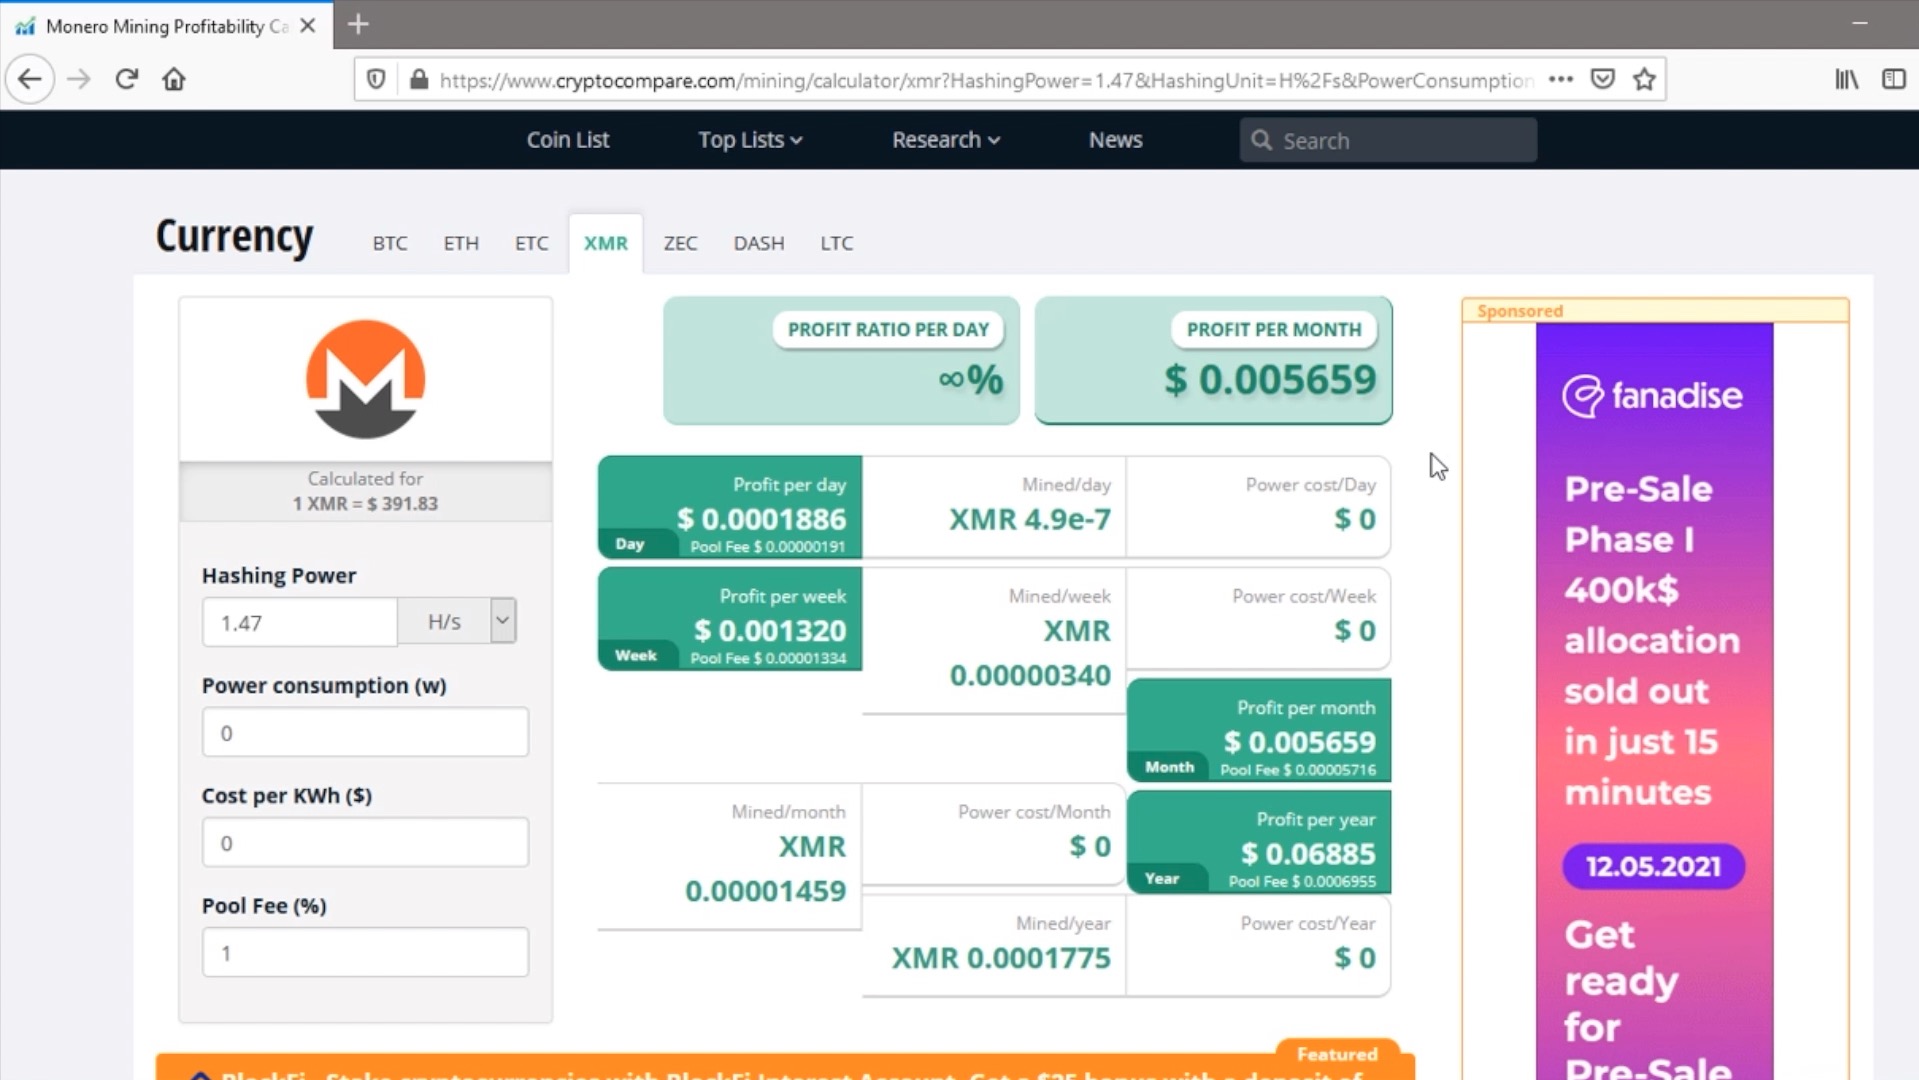Viewport: 1919px width, 1080px height.
Task: Open the Research dropdown menu
Action: 945,140
